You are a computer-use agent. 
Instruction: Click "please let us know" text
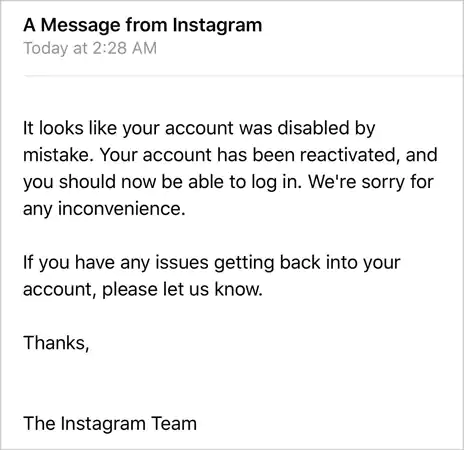pos(182,289)
